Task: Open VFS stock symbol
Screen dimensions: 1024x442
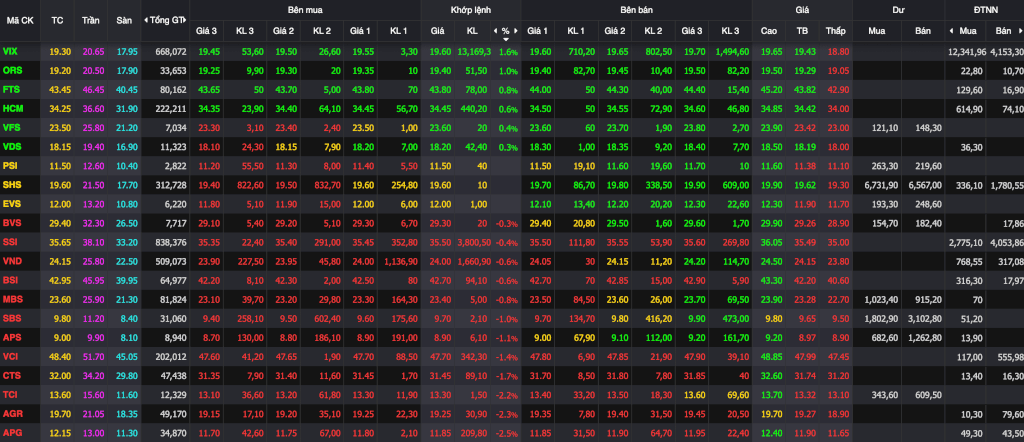Action: click(11, 127)
